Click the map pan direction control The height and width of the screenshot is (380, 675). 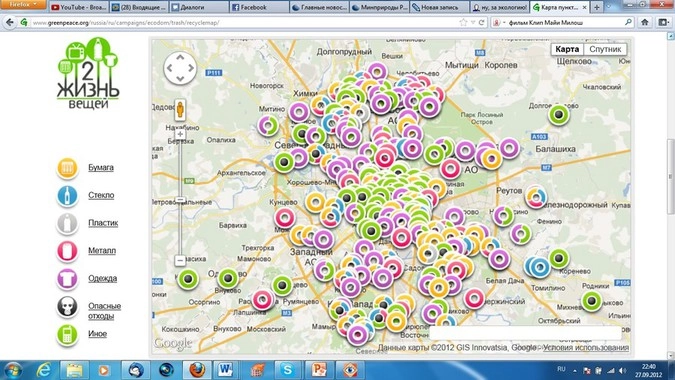180,68
